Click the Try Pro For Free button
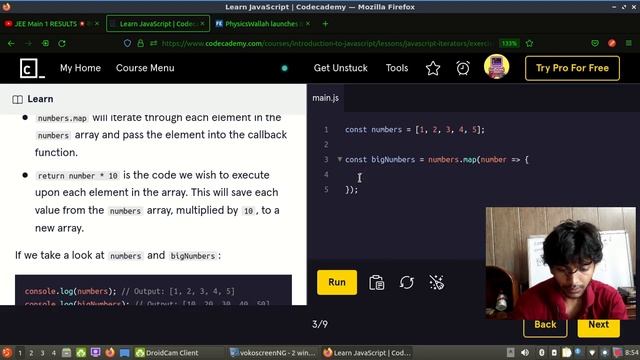This screenshot has height=360, width=640. [572, 68]
